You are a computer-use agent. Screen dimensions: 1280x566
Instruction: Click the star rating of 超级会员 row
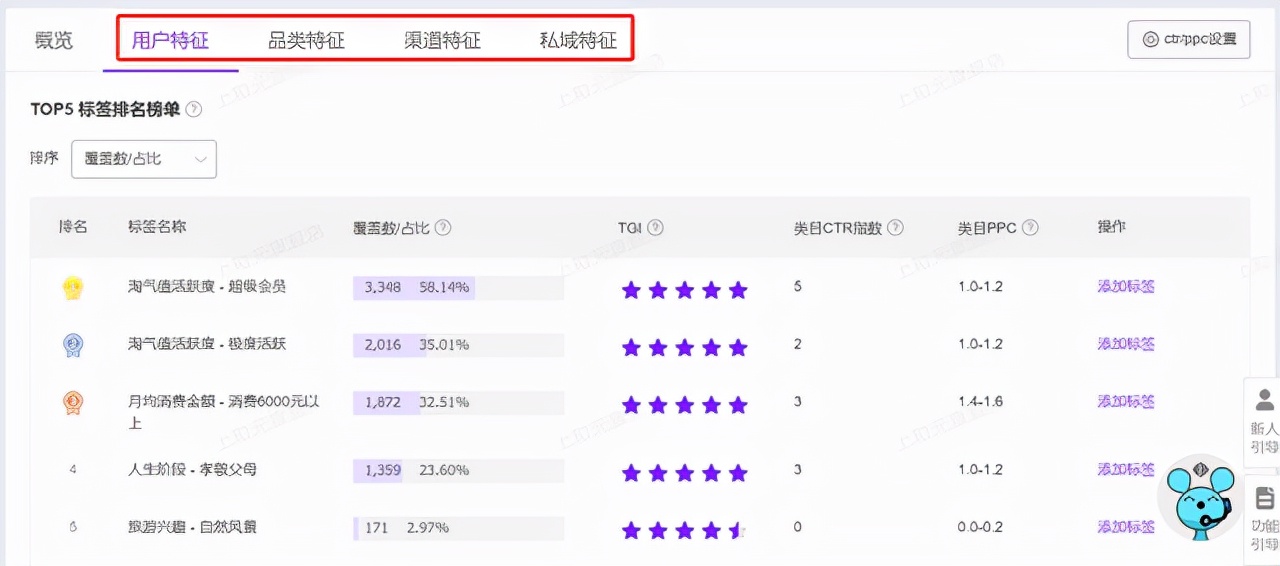tap(685, 291)
